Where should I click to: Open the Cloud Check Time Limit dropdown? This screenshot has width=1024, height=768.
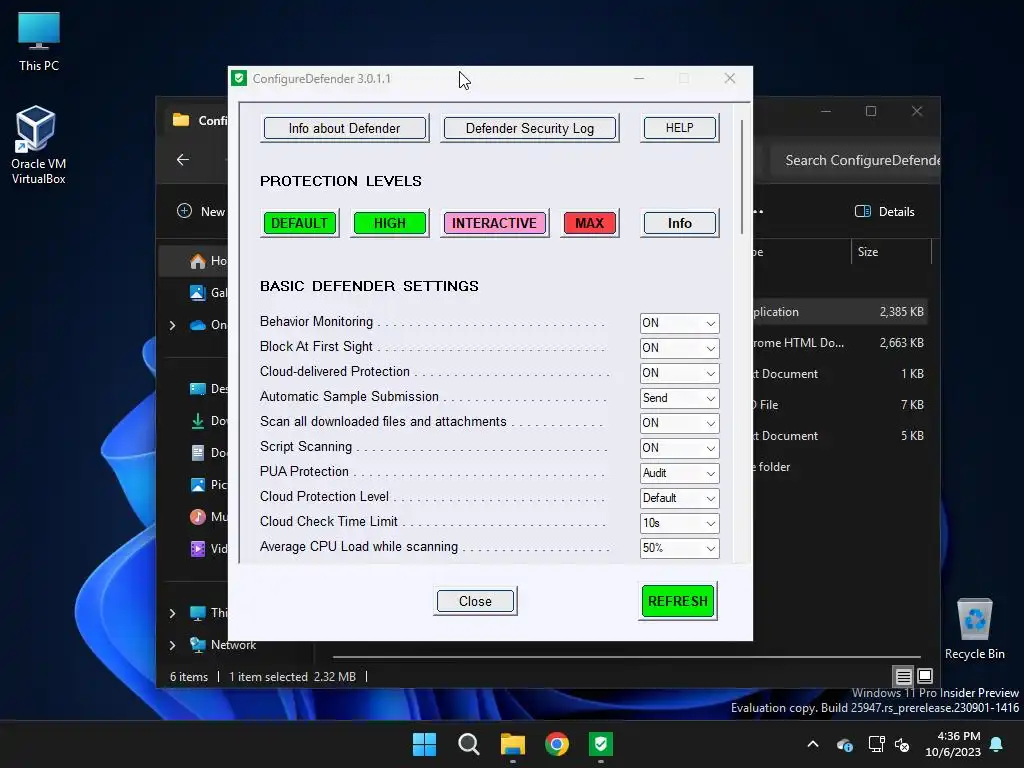pos(679,523)
